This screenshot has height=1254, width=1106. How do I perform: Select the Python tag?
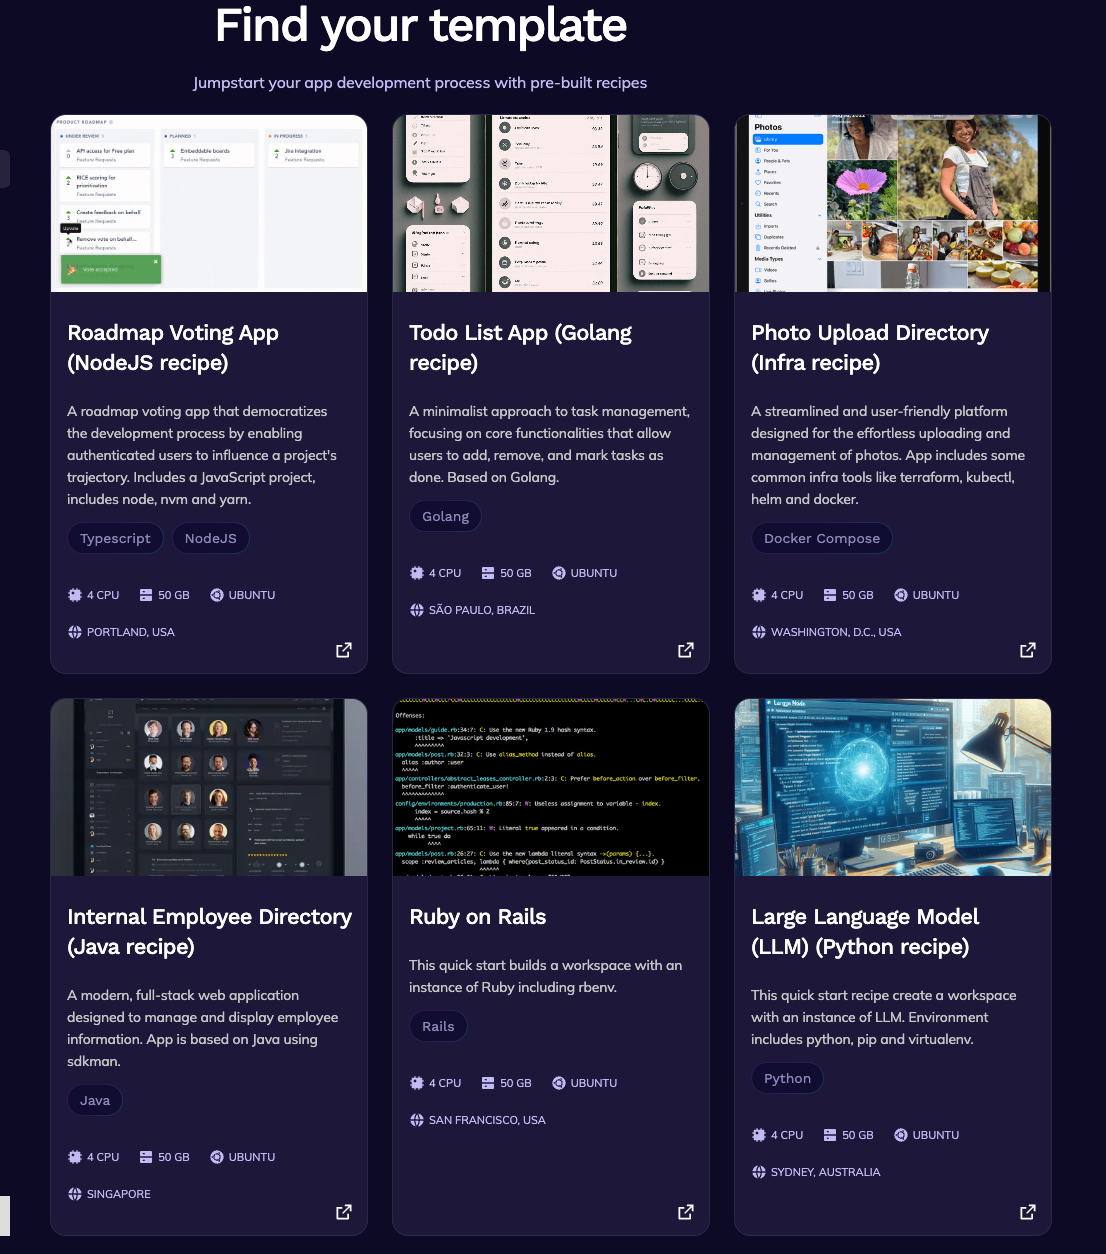pos(787,1078)
